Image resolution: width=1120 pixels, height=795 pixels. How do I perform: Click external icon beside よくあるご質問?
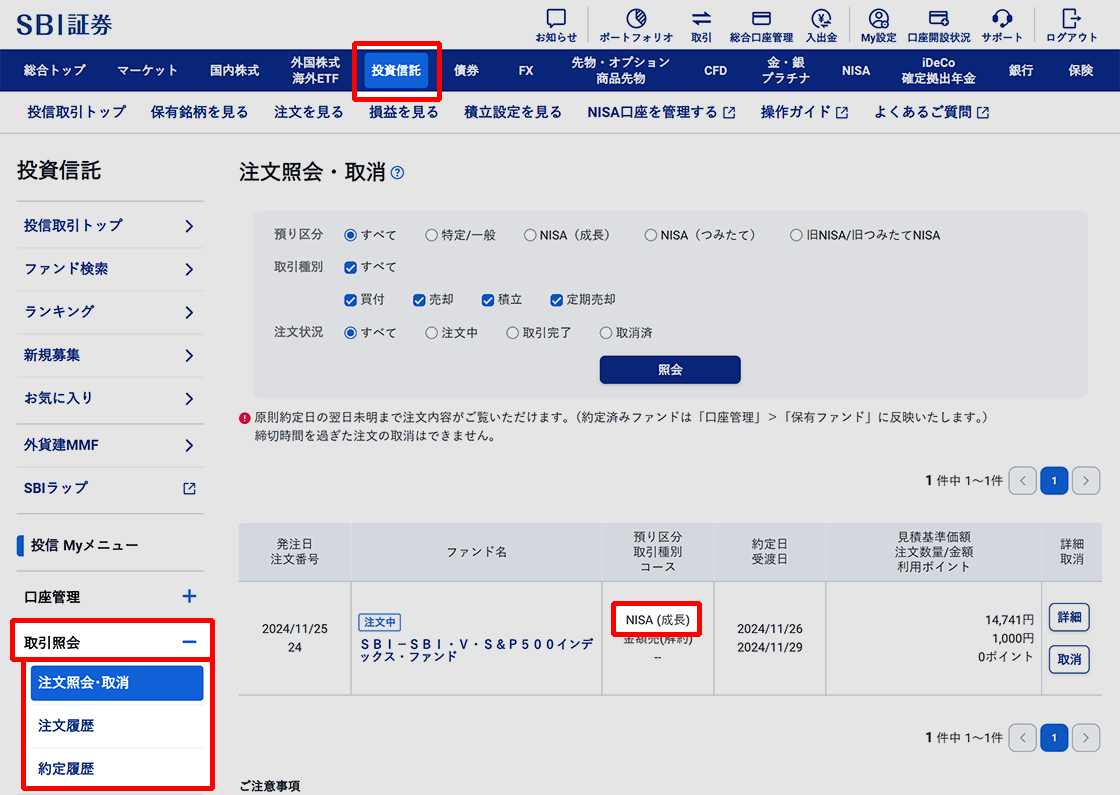click(x=983, y=113)
